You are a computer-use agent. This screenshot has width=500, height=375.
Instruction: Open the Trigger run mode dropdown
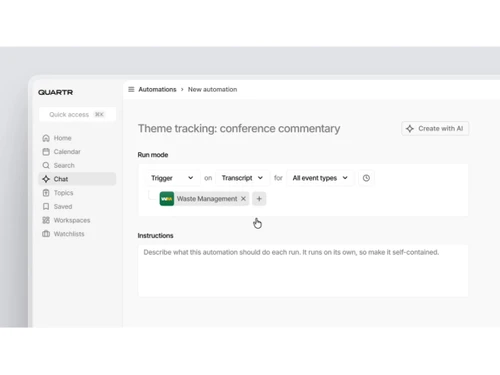click(x=172, y=178)
